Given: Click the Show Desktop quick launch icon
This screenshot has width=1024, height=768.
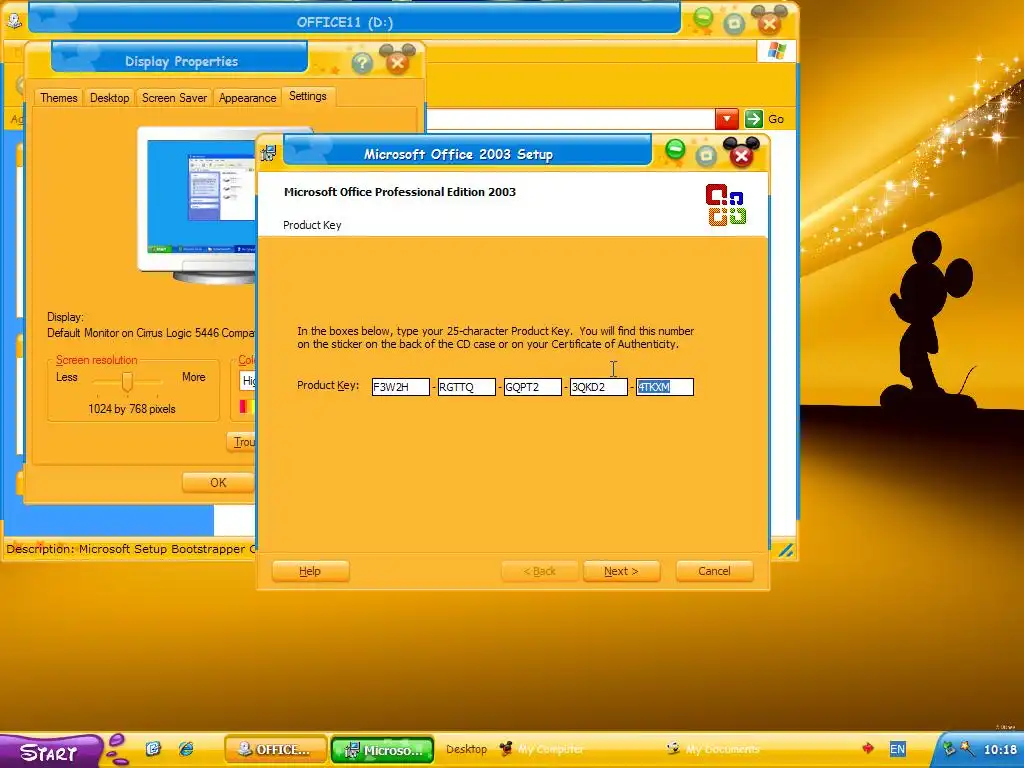Looking at the screenshot, I should (153, 748).
